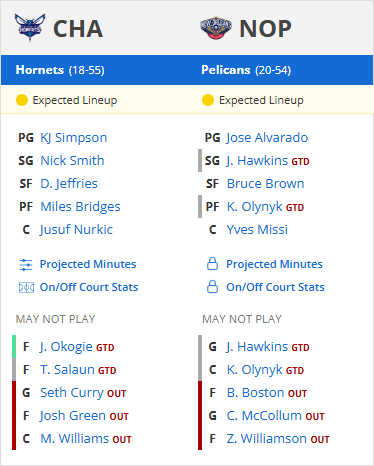Open KJ Simpson player page
374x466 pixels.
coord(74,138)
